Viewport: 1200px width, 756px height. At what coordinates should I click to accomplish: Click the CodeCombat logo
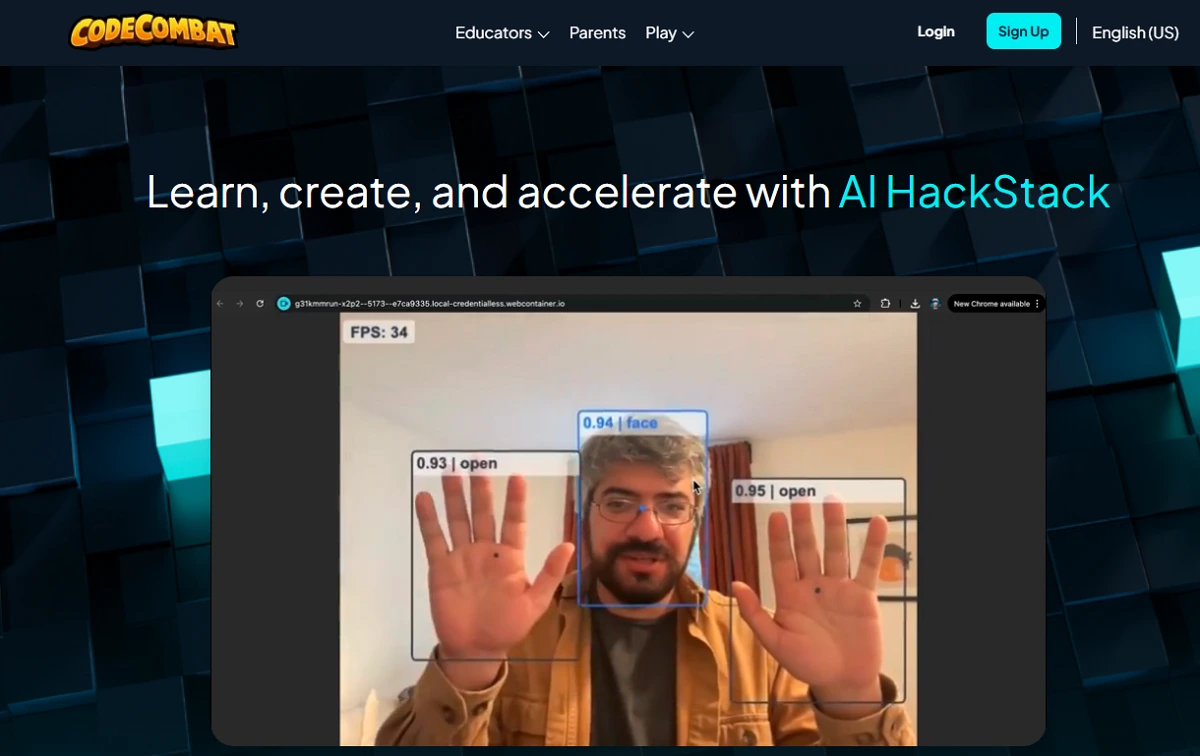click(x=153, y=32)
